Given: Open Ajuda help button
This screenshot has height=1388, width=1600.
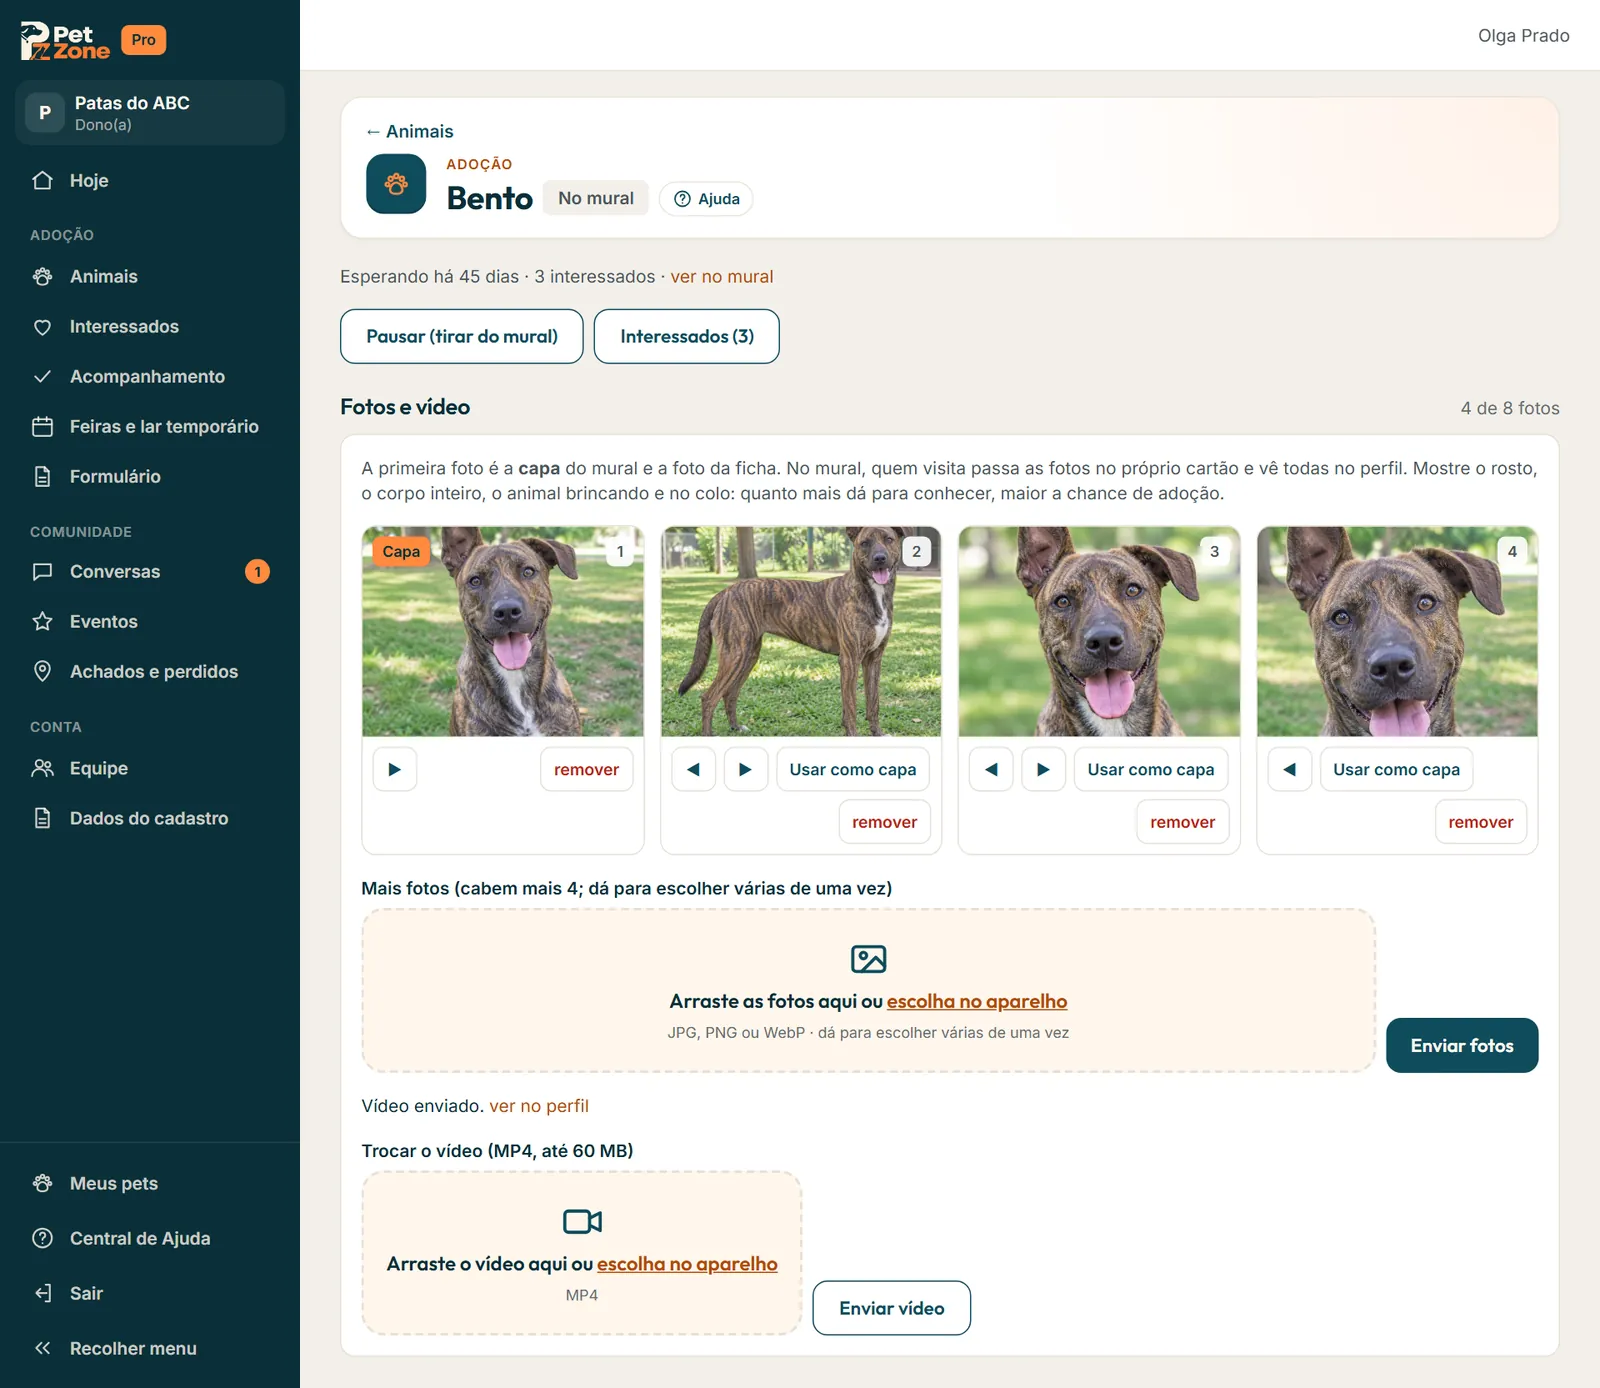Looking at the screenshot, I should coord(706,199).
